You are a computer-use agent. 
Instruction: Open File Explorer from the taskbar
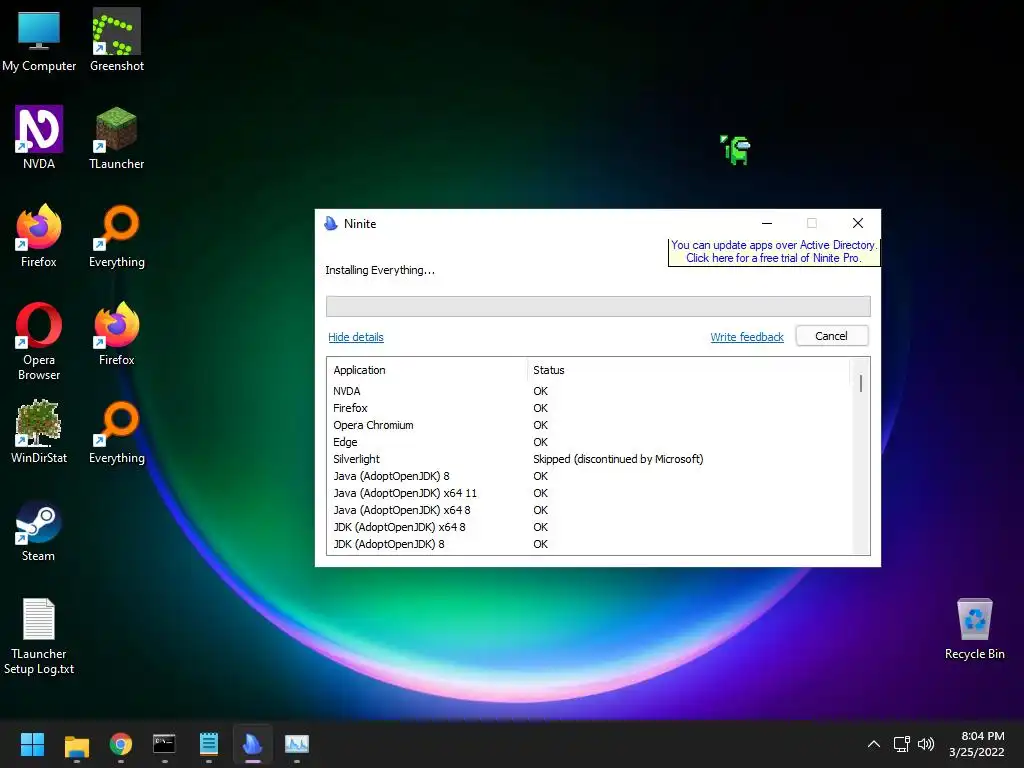click(x=76, y=744)
